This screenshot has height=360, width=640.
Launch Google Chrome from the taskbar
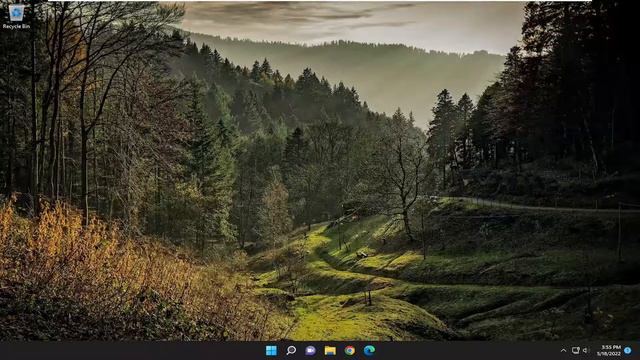pyautogui.click(x=350, y=350)
